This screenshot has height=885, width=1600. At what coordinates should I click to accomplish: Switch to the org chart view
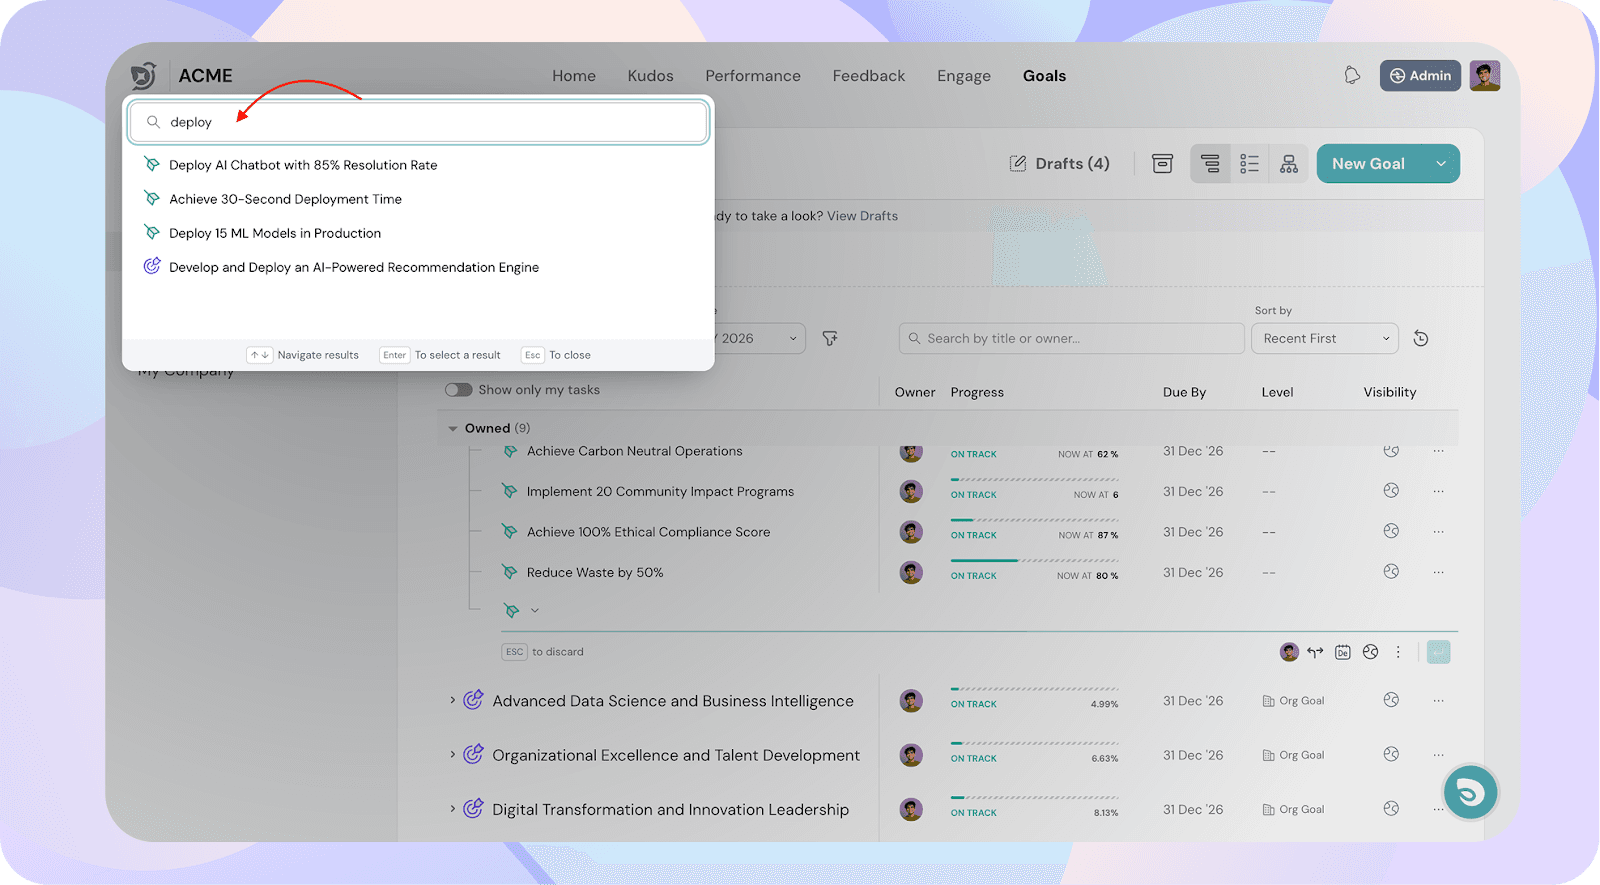point(1289,164)
